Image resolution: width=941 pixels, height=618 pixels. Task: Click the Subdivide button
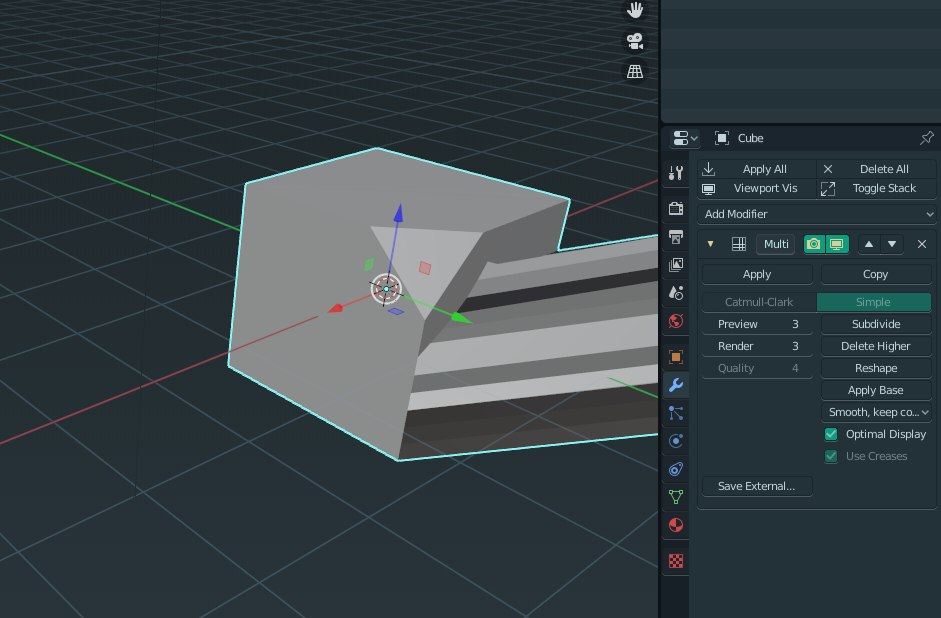coord(875,324)
